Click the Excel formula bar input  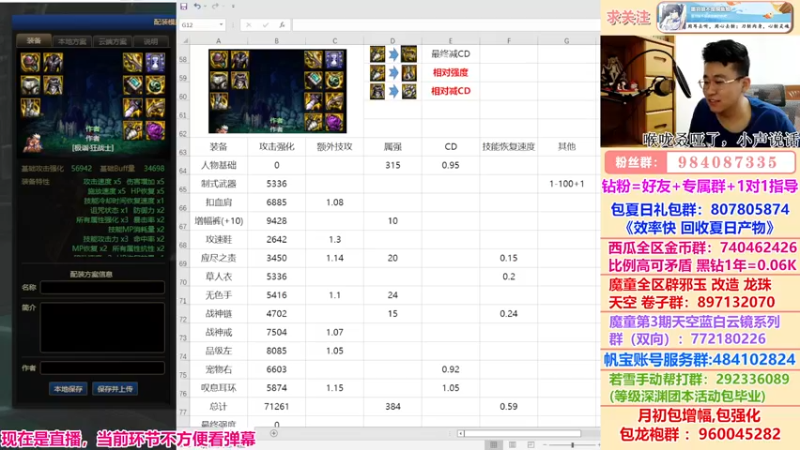pos(446,24)
